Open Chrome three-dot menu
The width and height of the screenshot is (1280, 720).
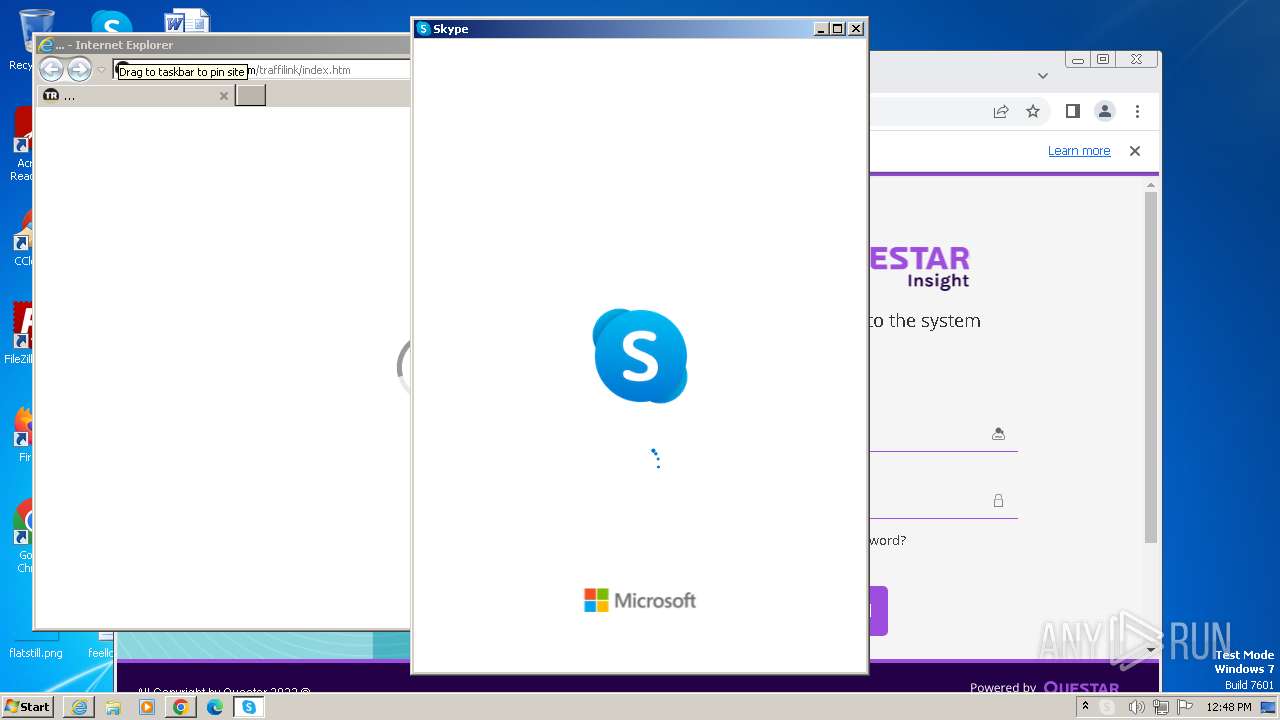pyautogui.click(x=1137, y=111)
